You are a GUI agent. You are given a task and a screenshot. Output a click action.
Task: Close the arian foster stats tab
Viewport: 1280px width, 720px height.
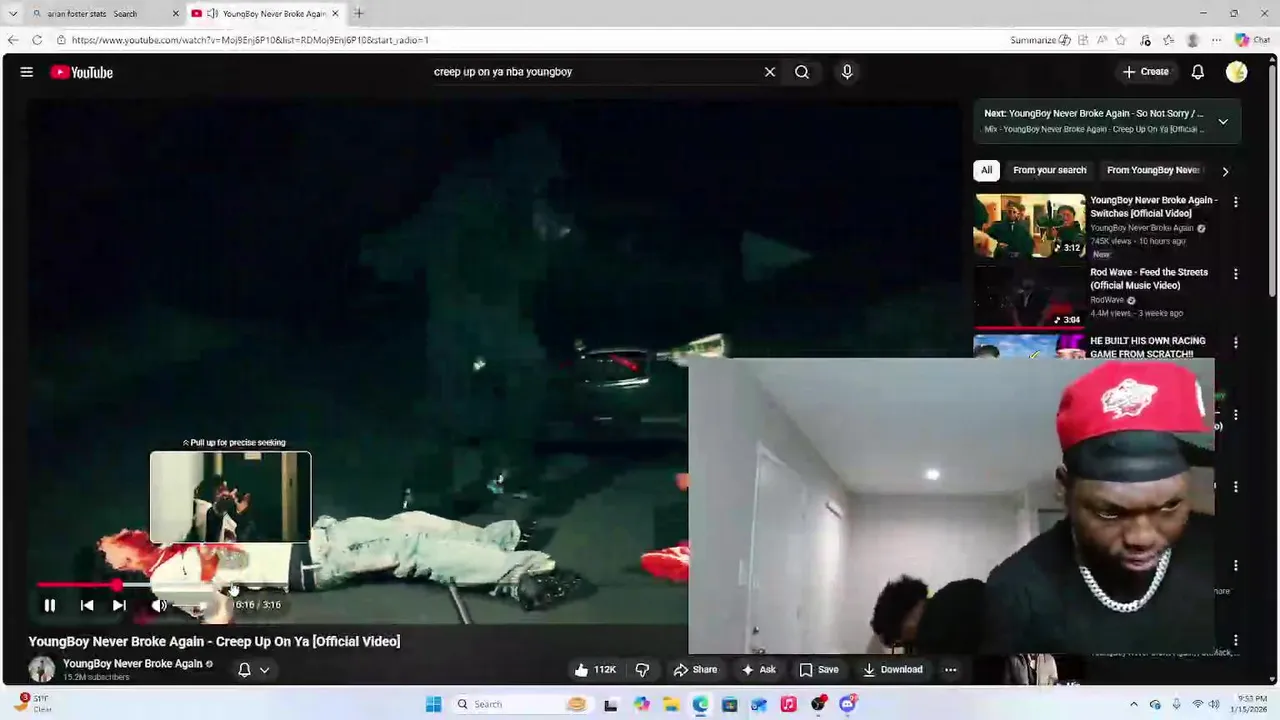coord(176,14)
